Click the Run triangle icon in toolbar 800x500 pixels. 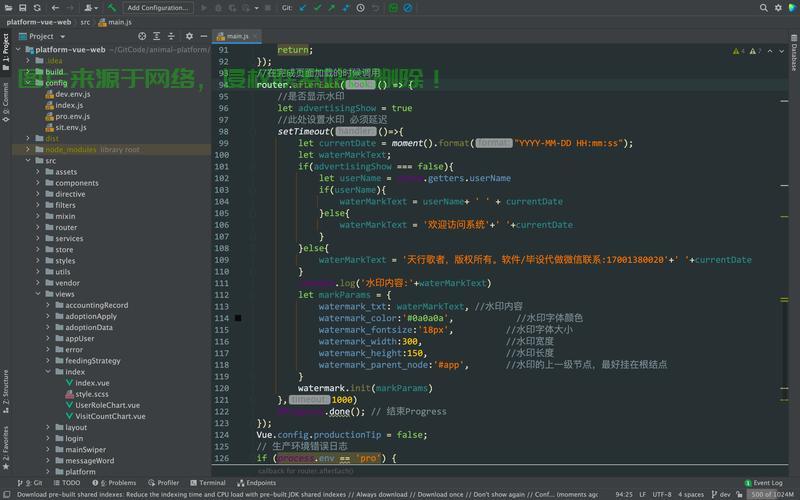(x=204, y=8)
